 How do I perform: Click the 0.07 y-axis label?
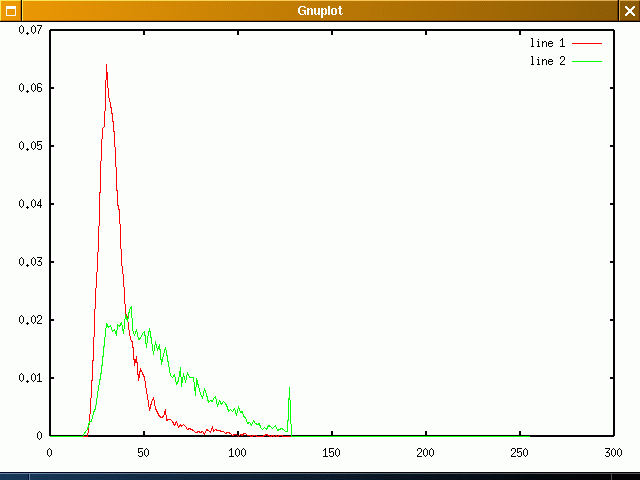pyautogui.click(x=30, y=30)
